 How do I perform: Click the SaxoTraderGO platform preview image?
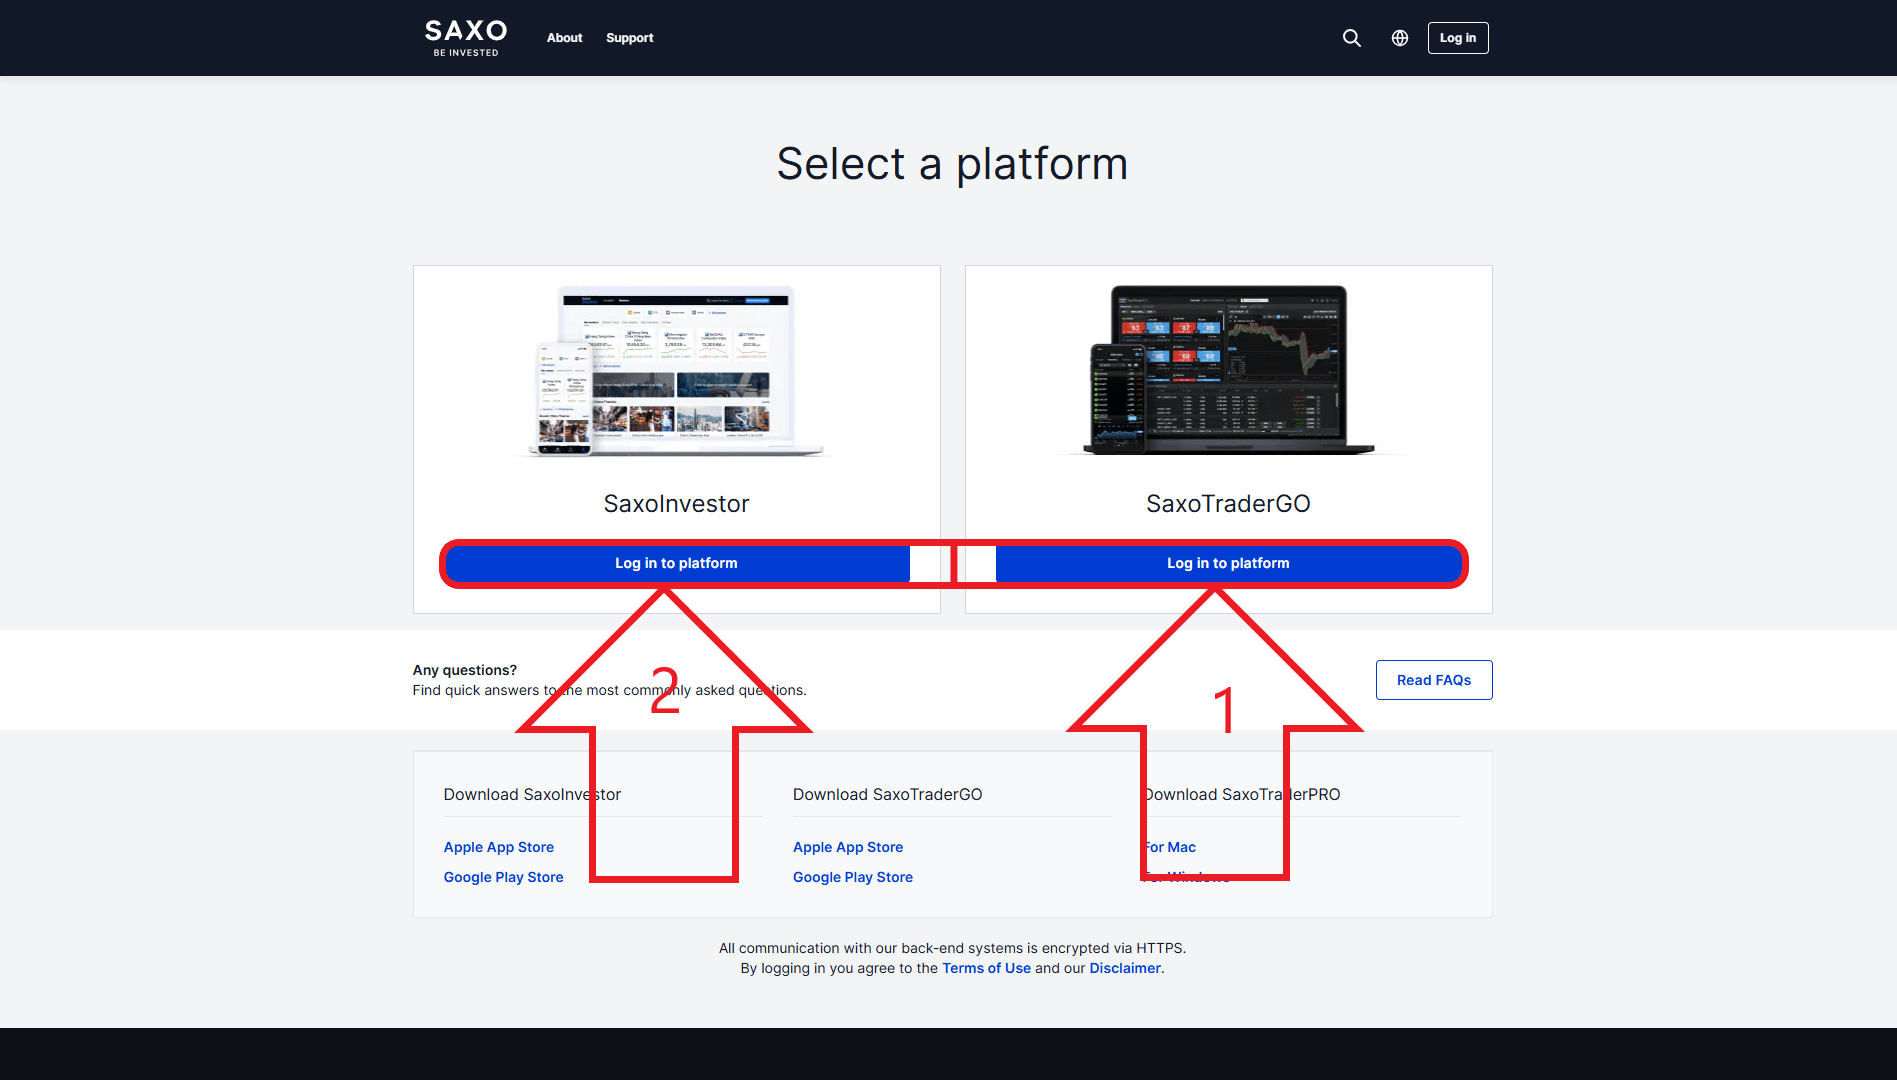point(1229,371)
